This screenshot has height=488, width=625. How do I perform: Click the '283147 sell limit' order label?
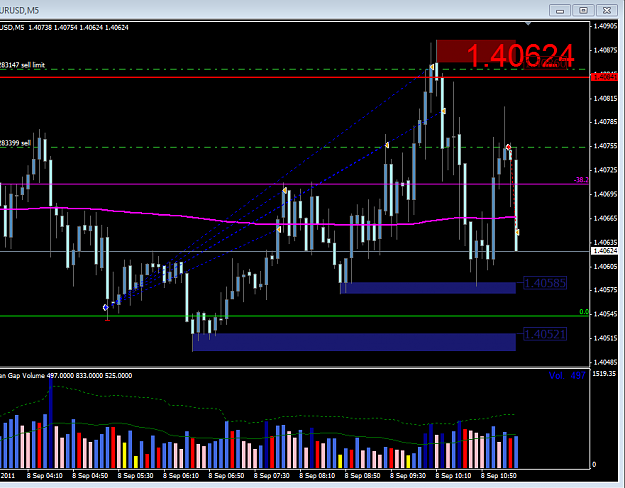(x=22, y=65)
